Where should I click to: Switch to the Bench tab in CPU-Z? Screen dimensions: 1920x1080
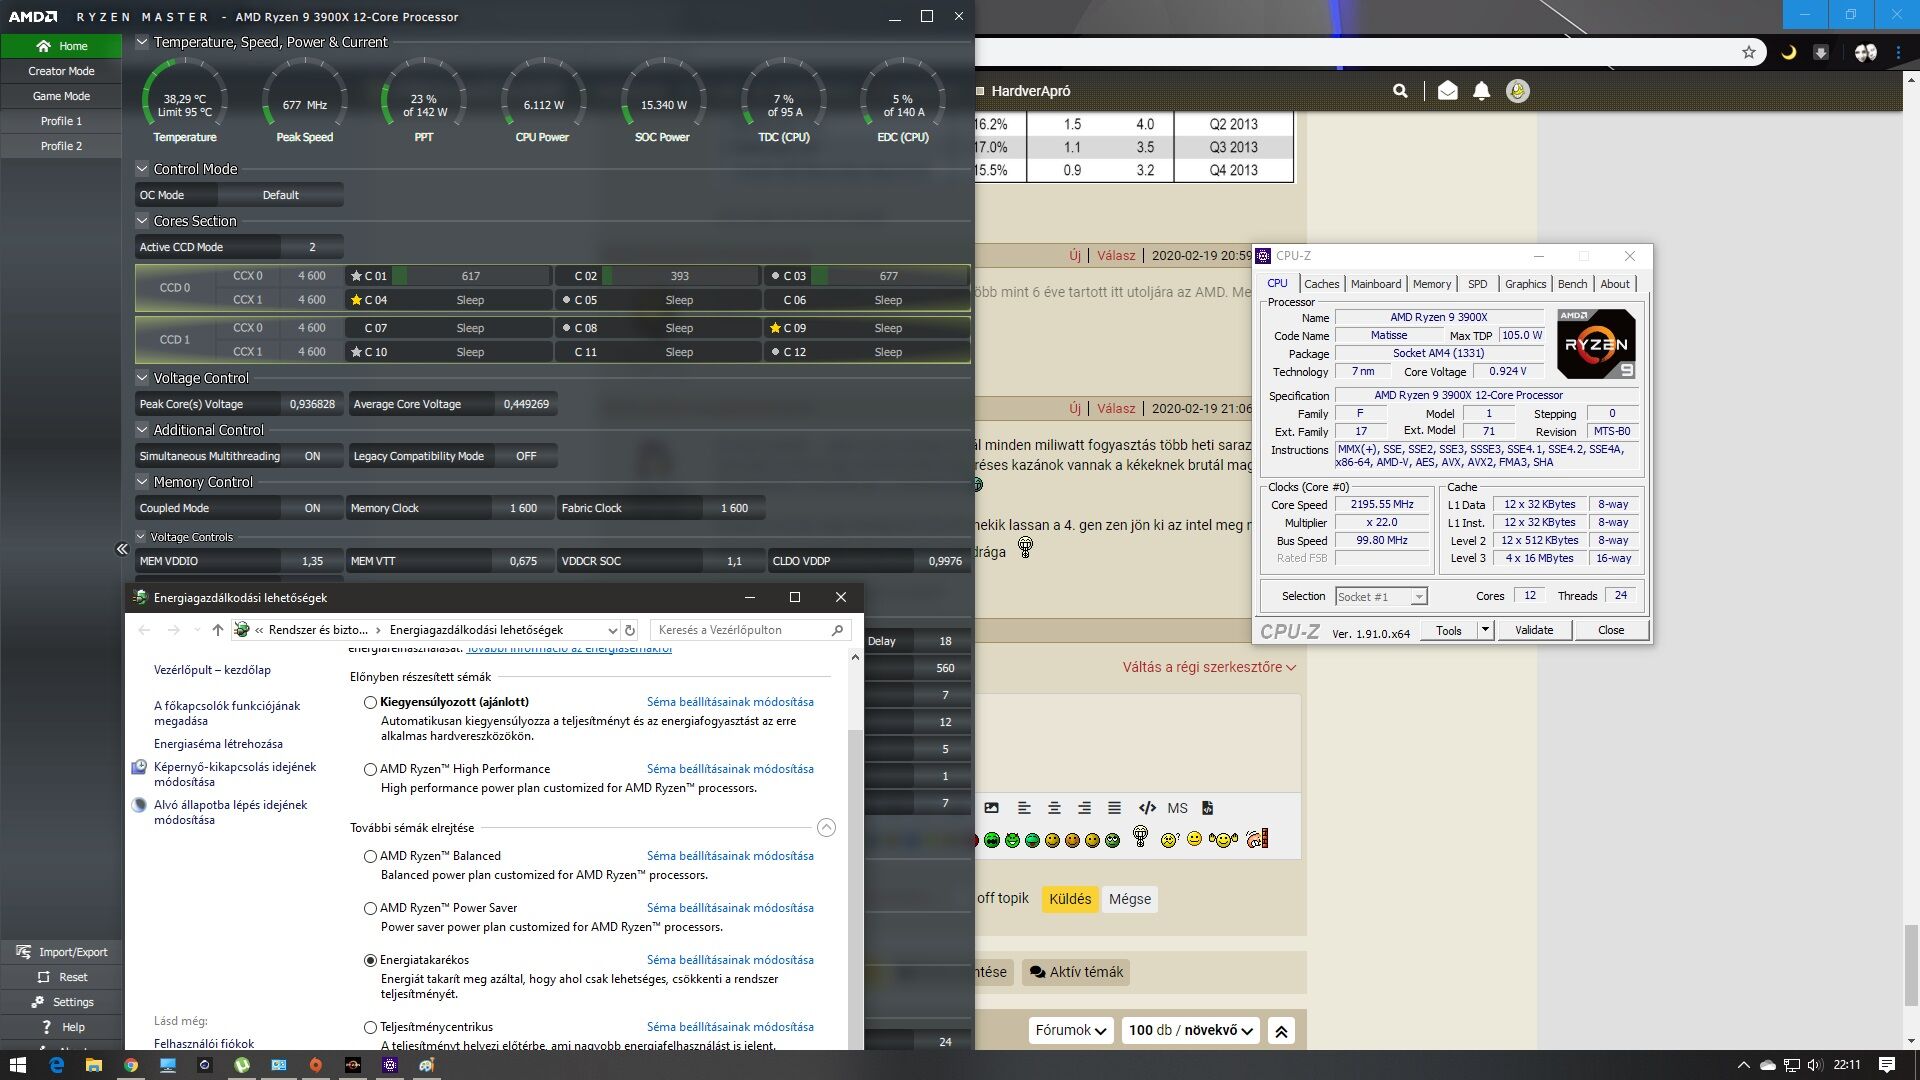click(1572, 284)
